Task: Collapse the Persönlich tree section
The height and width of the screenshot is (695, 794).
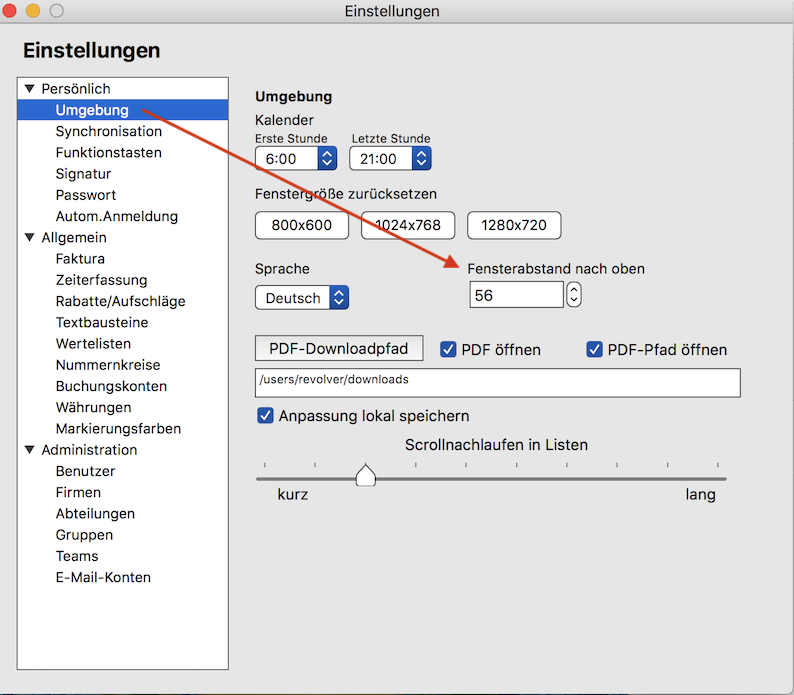Action: [x=29, y=89]
